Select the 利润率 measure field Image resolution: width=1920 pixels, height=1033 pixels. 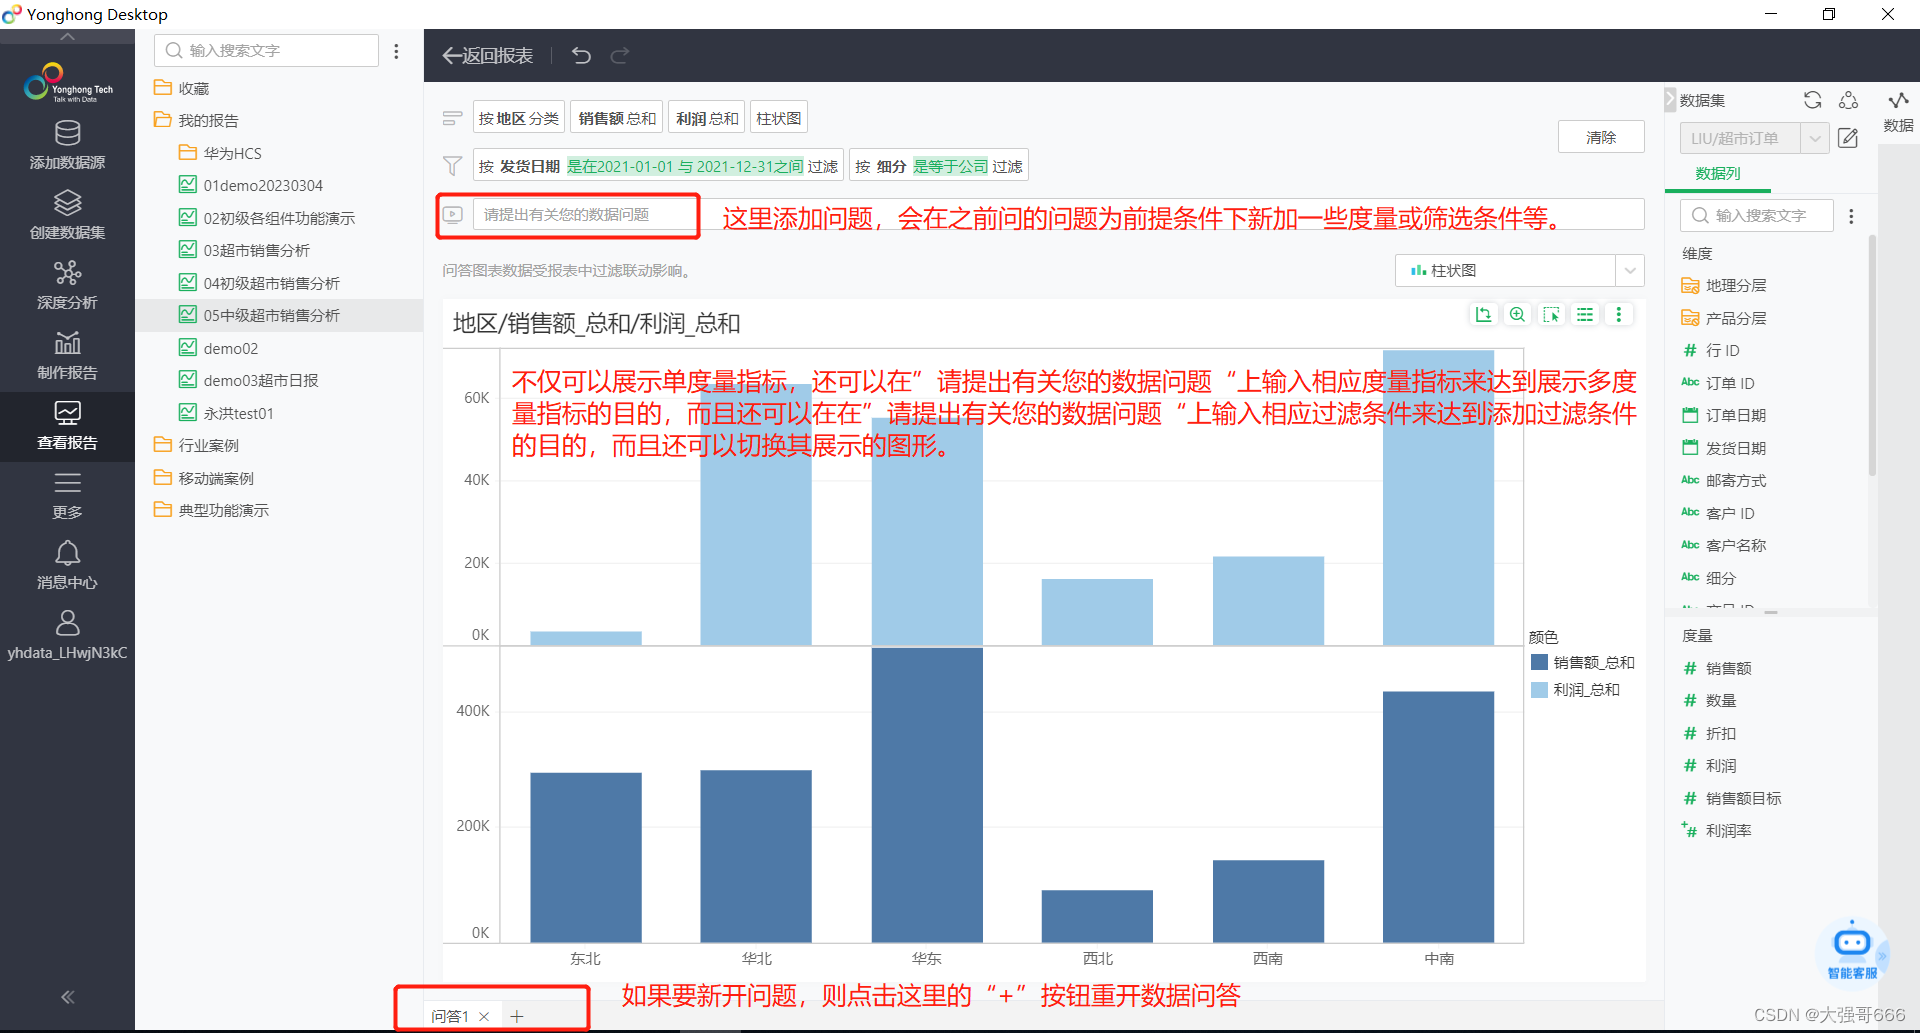point(1728,830)
